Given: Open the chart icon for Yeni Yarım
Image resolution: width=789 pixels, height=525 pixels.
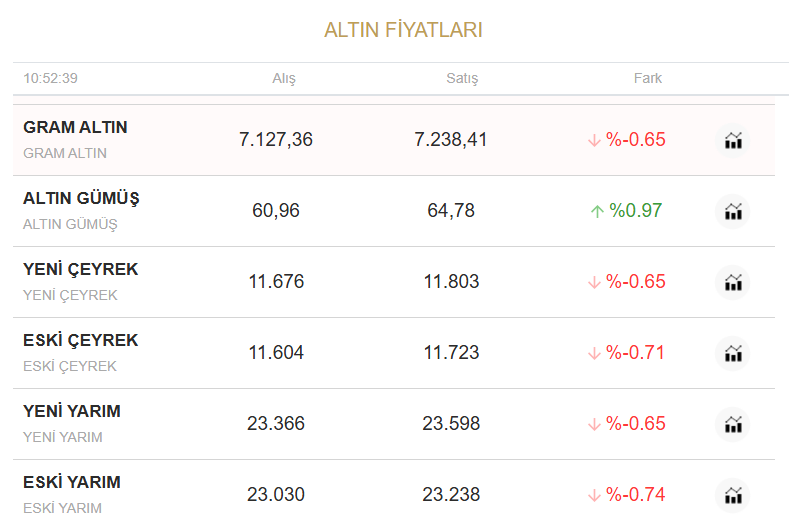Looking at the screenshot, I should click(x=733, y=424).
